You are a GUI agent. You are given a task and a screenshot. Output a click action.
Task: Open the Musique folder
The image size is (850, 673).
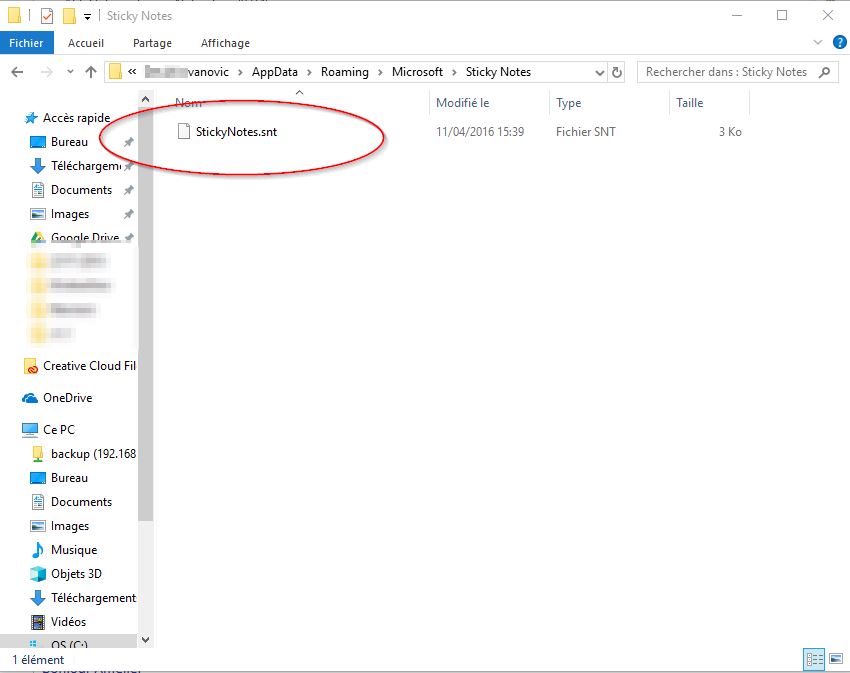pyautogui.click(x=74, y=550)
